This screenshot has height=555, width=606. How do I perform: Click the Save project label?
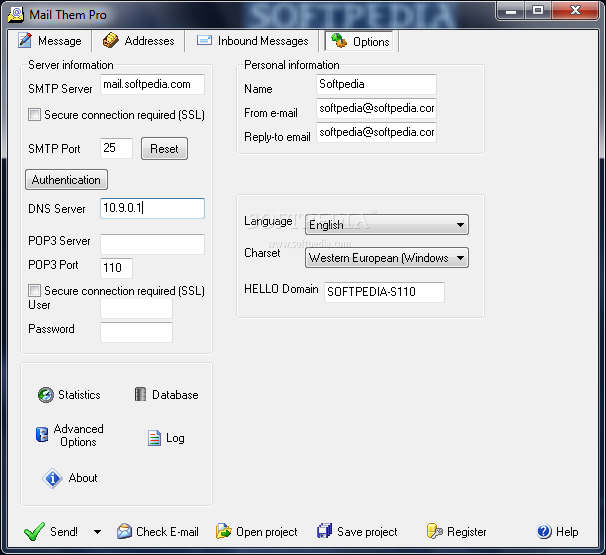point(367,532)
